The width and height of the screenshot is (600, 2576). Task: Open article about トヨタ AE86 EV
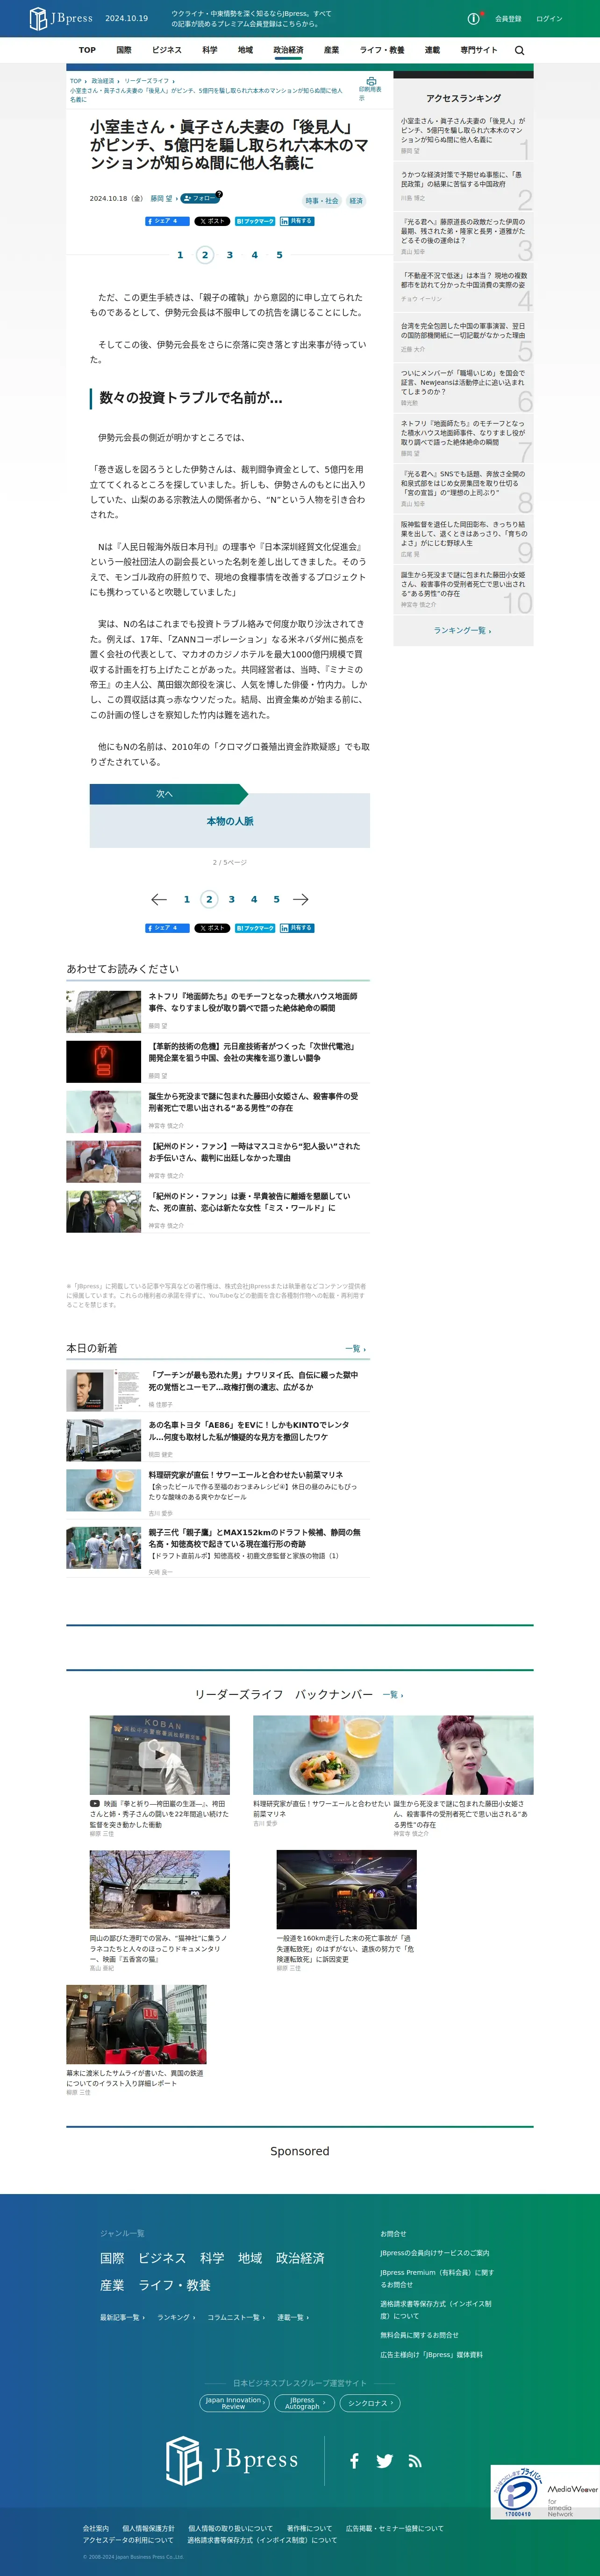click(248, 1431)
